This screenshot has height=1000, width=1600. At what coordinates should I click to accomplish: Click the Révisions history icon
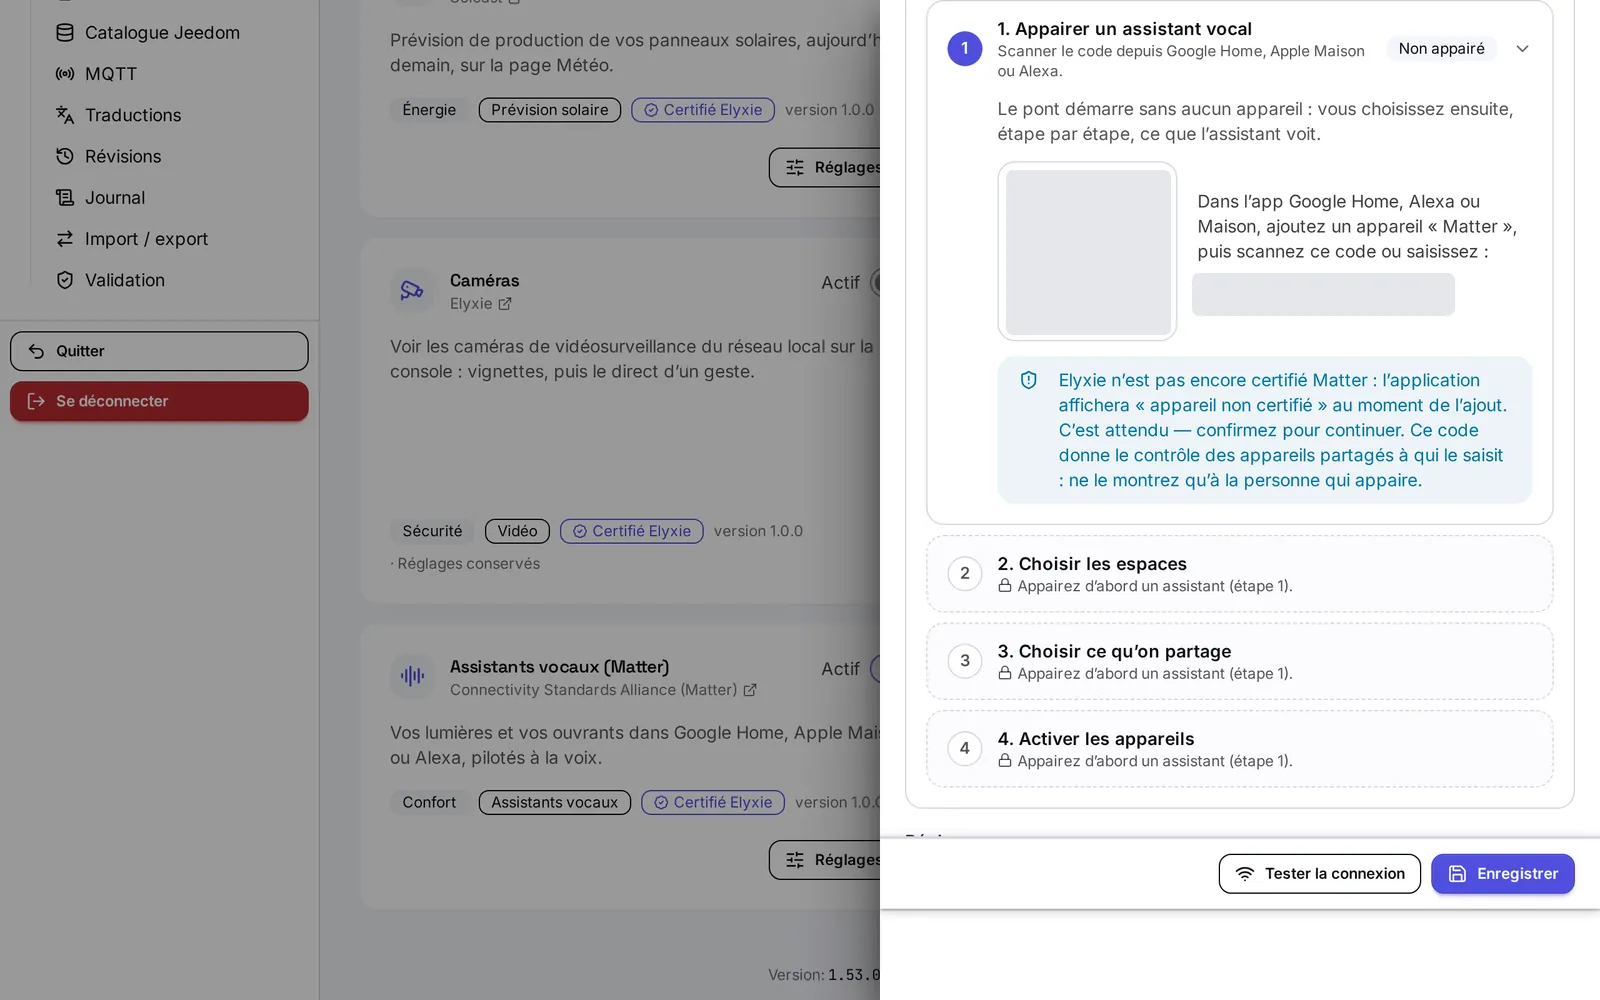click(x=65, y=156)
